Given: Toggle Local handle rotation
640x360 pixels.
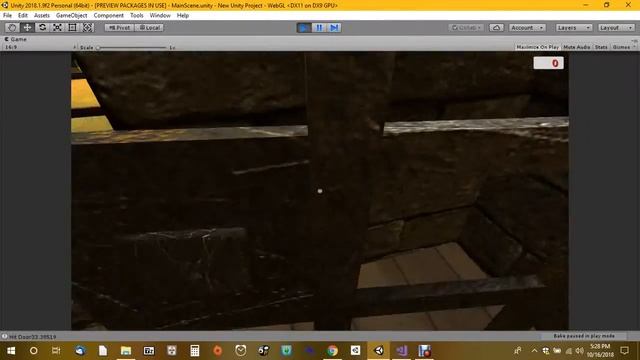Looking at the screenshot, I should (x=149, y=28).
